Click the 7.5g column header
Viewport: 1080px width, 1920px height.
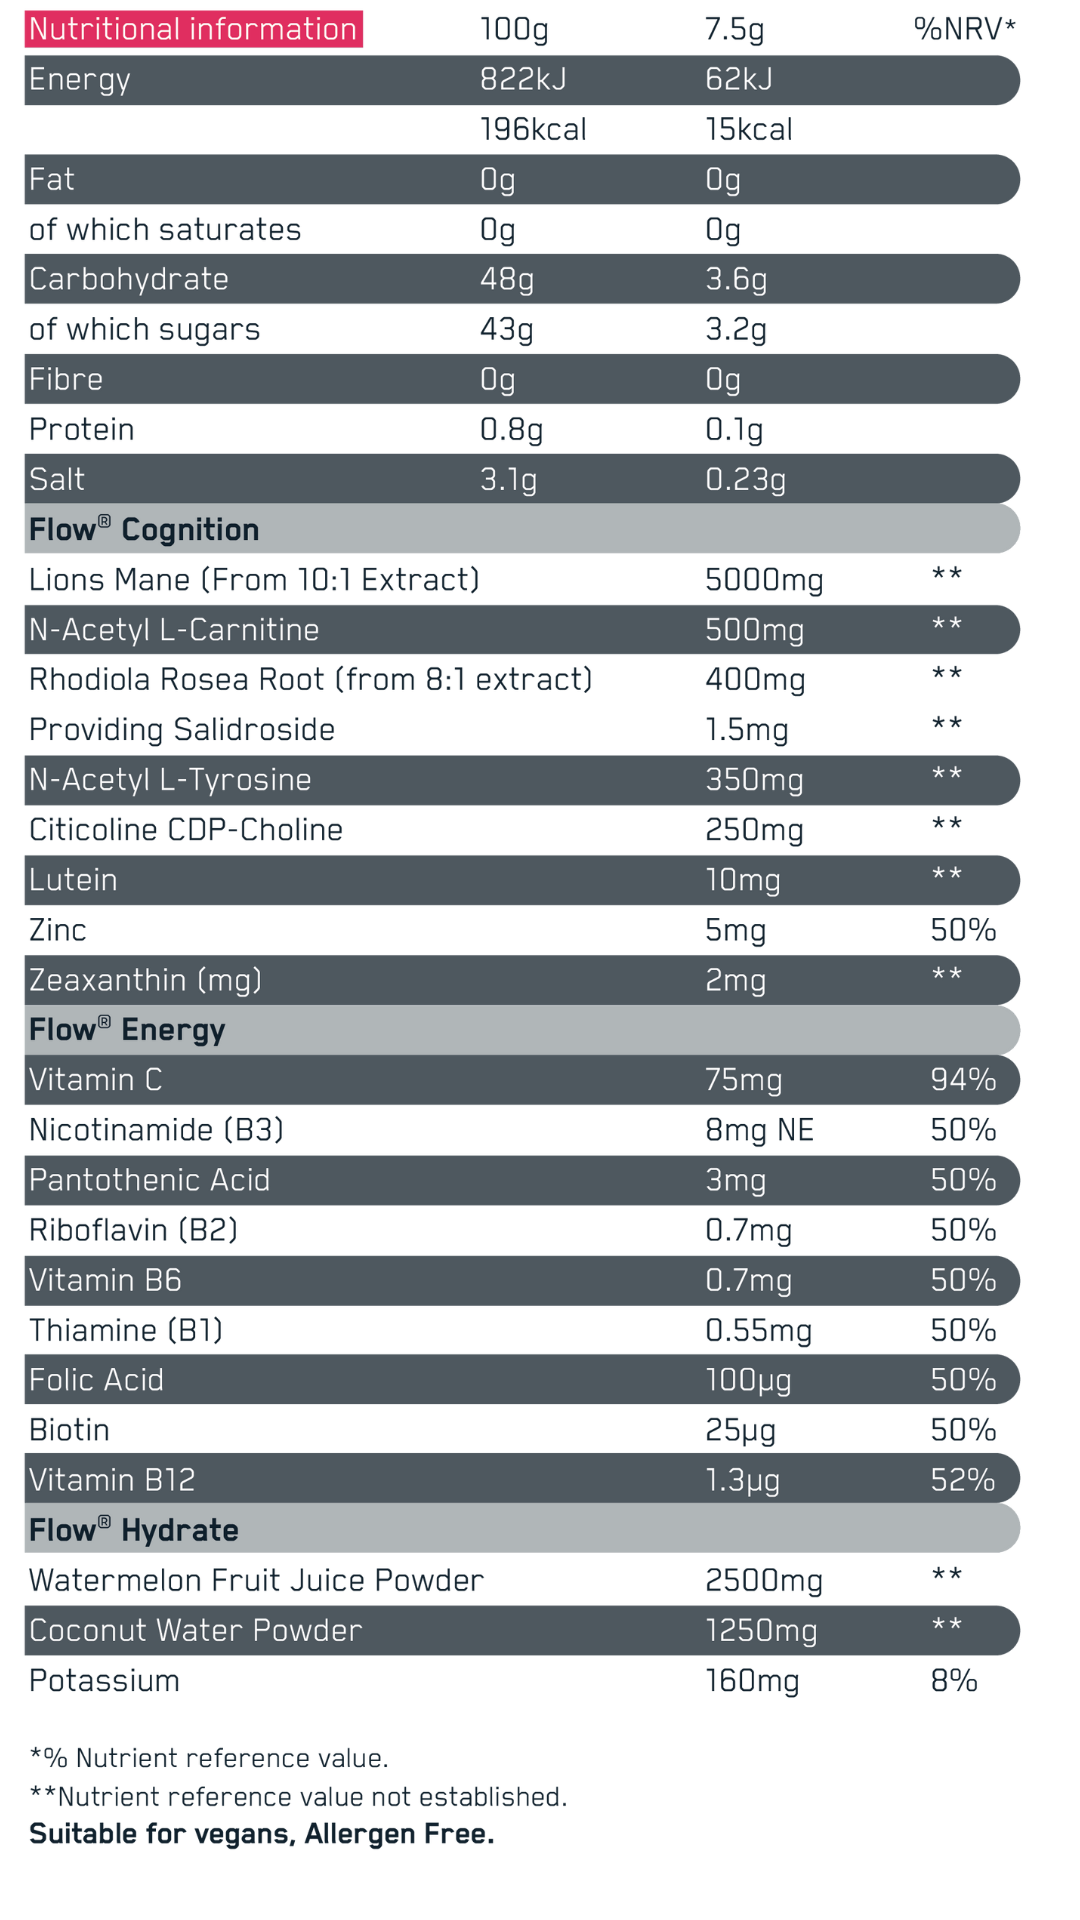pyautogui.click(x=735, y=29)
